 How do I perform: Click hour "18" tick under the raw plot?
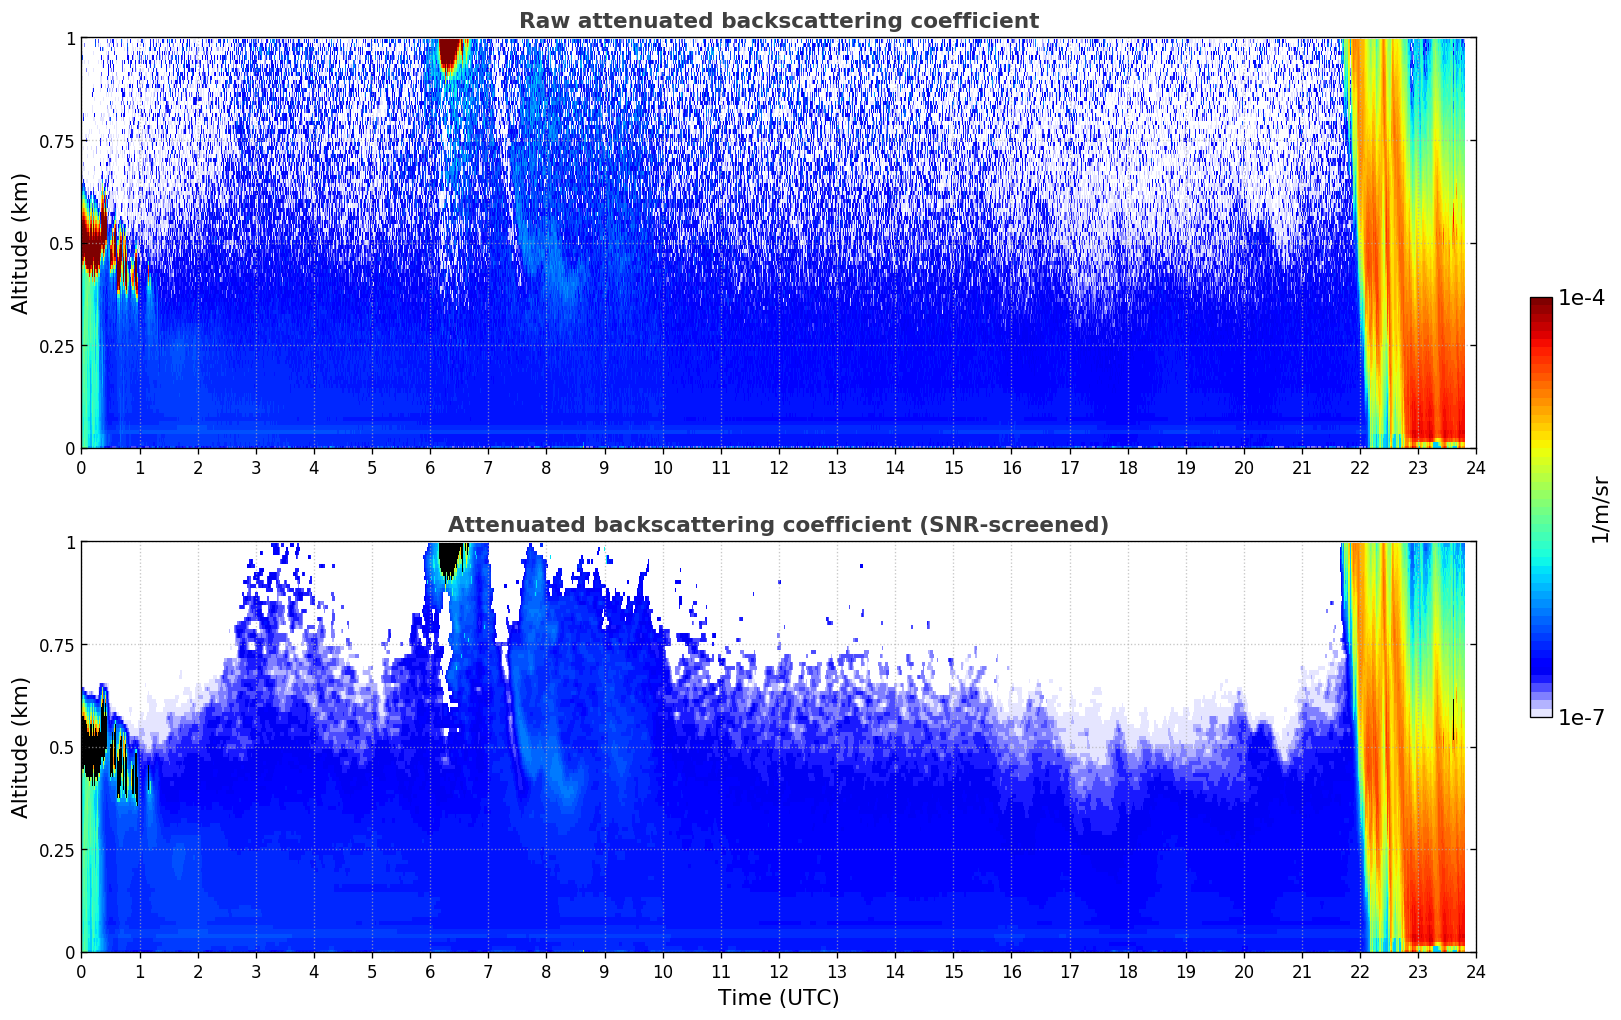tap(1127, 467)
